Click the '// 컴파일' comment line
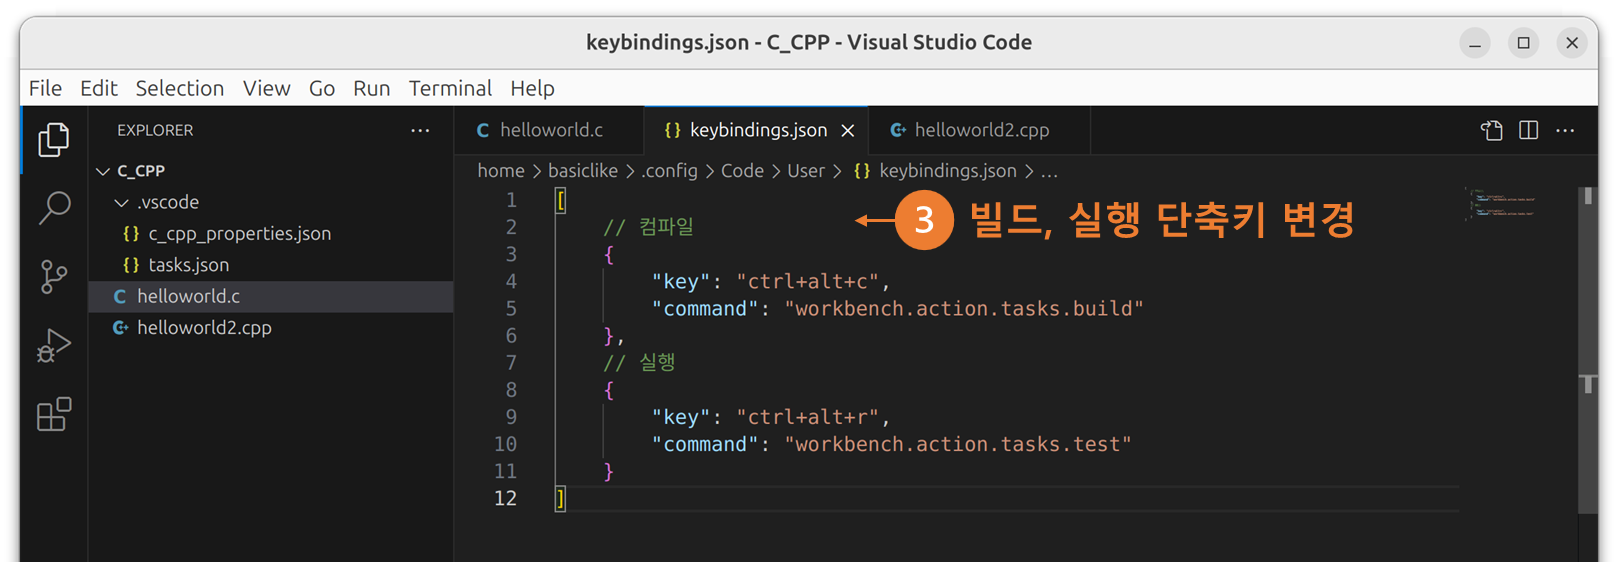Viewport: 1618px width, 562px height. (648, 227)
